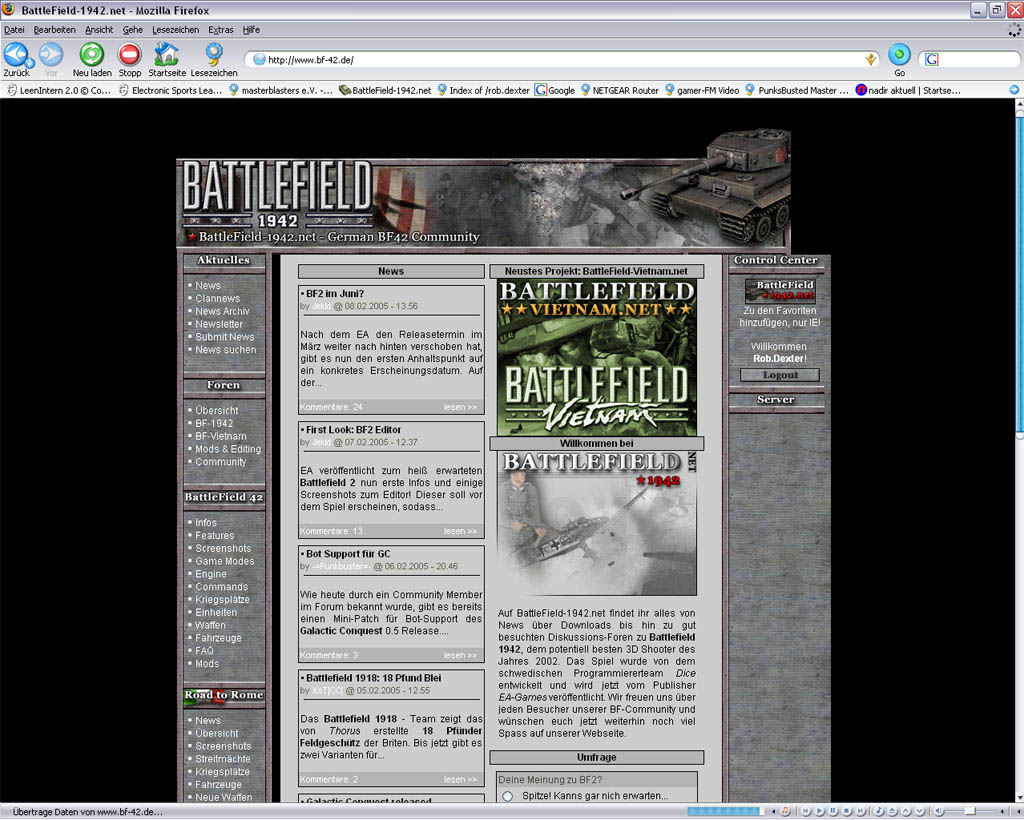Open the NETGEAR Router bookmark

click(x=620, y=91)
